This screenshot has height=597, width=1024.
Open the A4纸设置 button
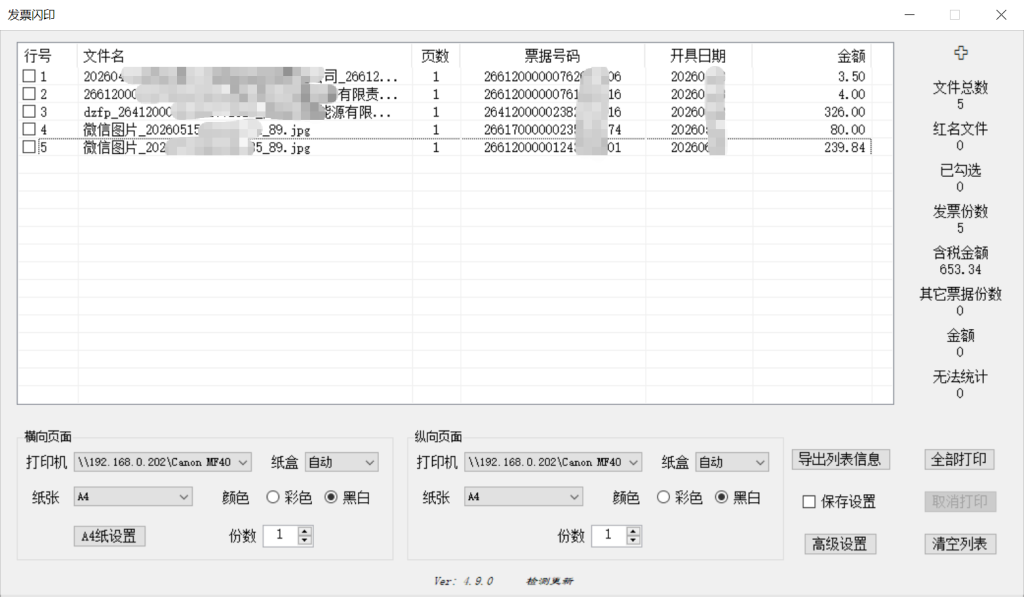tap(109, 536)
